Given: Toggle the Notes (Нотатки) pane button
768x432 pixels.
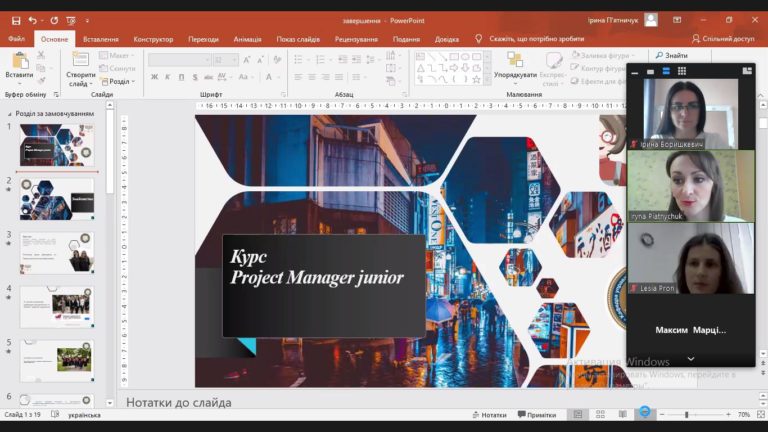Looking at the screenshot, I should pos(489,415).
